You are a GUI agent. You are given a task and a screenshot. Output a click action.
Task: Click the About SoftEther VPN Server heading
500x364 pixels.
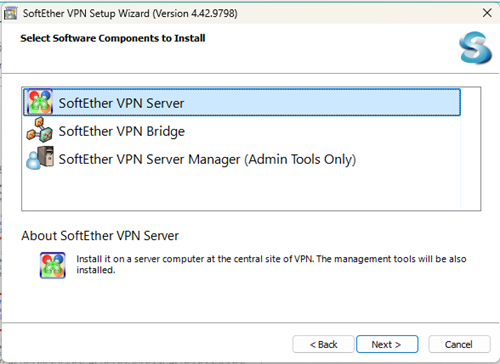click(100, 236)
